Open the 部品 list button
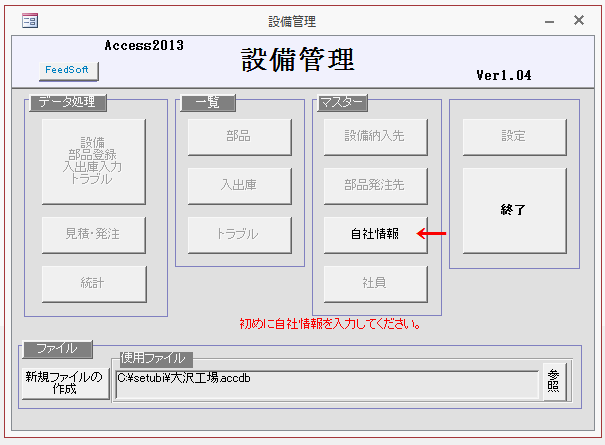605x445 pixels. (240, 137)
